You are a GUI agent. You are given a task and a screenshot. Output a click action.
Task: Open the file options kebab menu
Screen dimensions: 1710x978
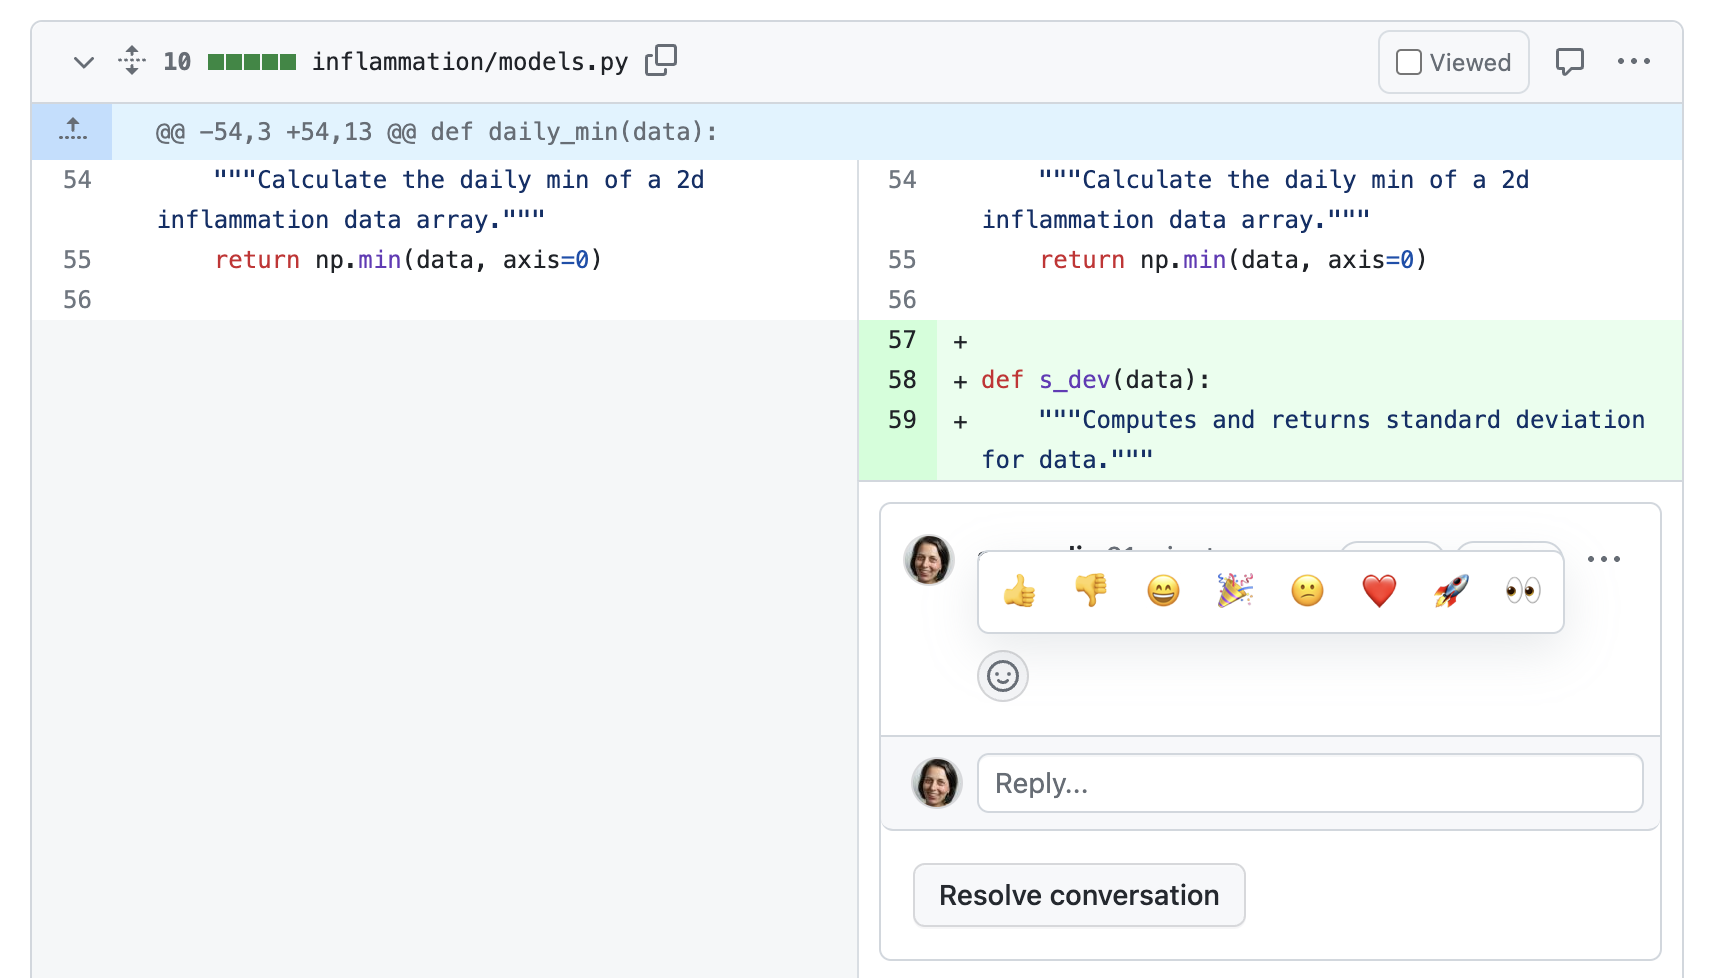point(1634,61)
